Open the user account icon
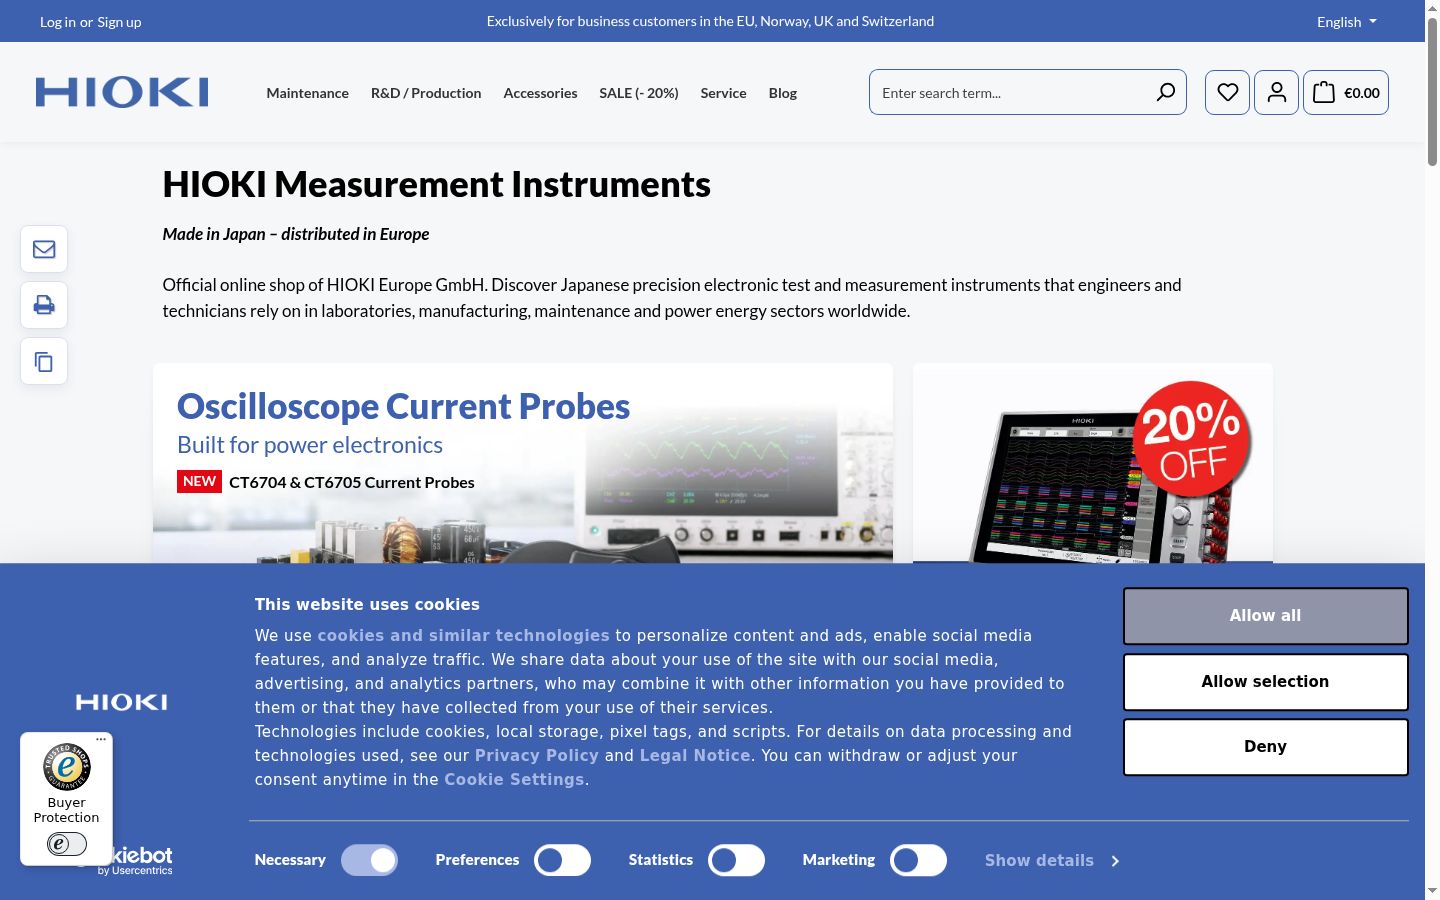Image resolution: width=1440 pixels, height=900 pixels. tap(1276, 92)
